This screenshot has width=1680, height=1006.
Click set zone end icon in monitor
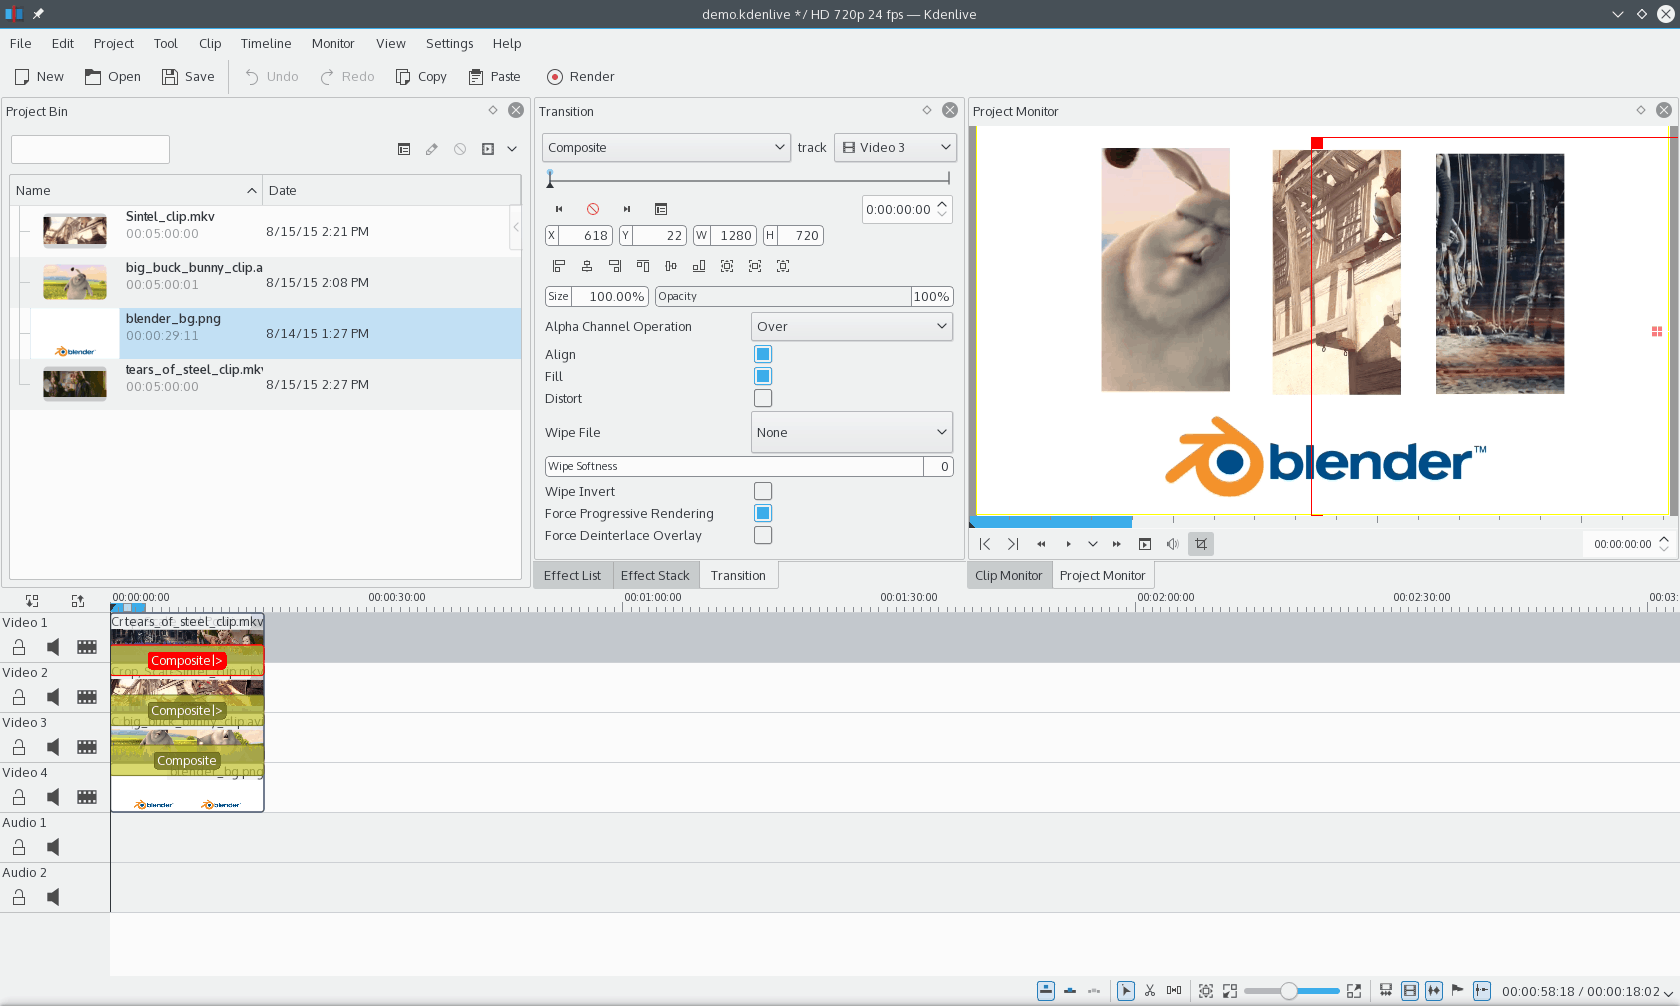[1013, 544]
